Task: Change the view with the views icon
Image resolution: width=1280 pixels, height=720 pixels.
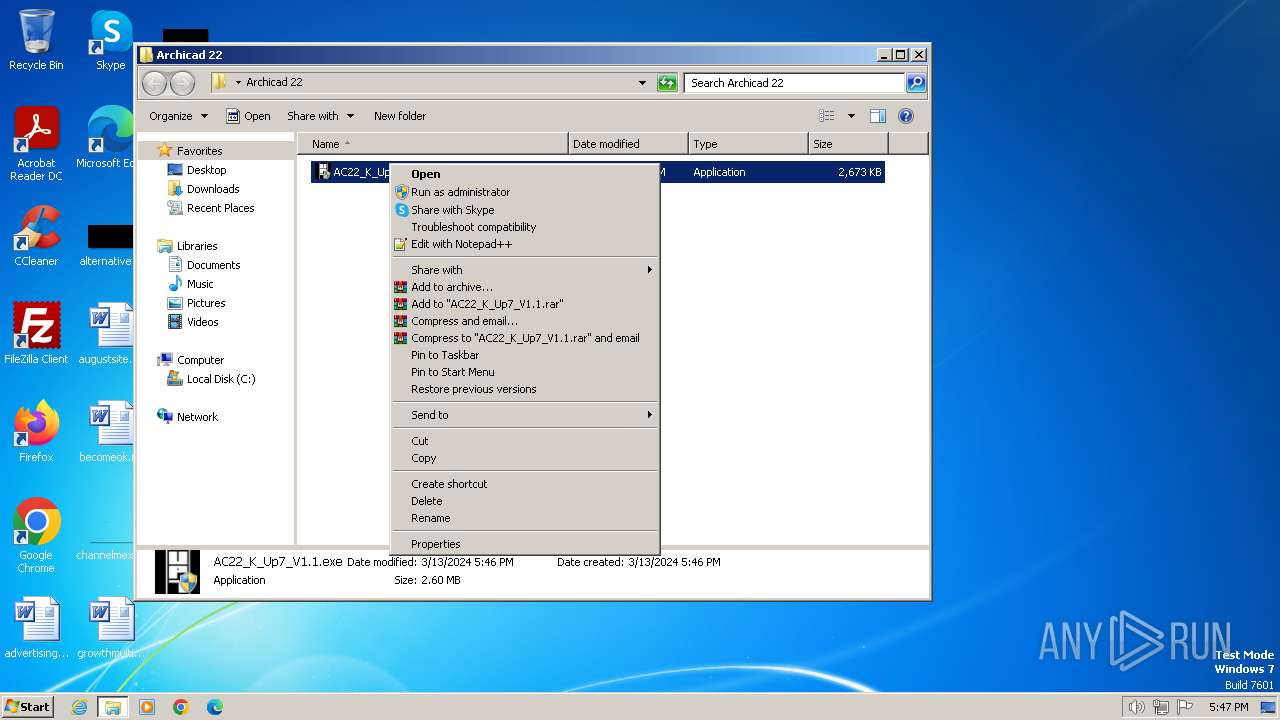Action: [x=826, y=116]
